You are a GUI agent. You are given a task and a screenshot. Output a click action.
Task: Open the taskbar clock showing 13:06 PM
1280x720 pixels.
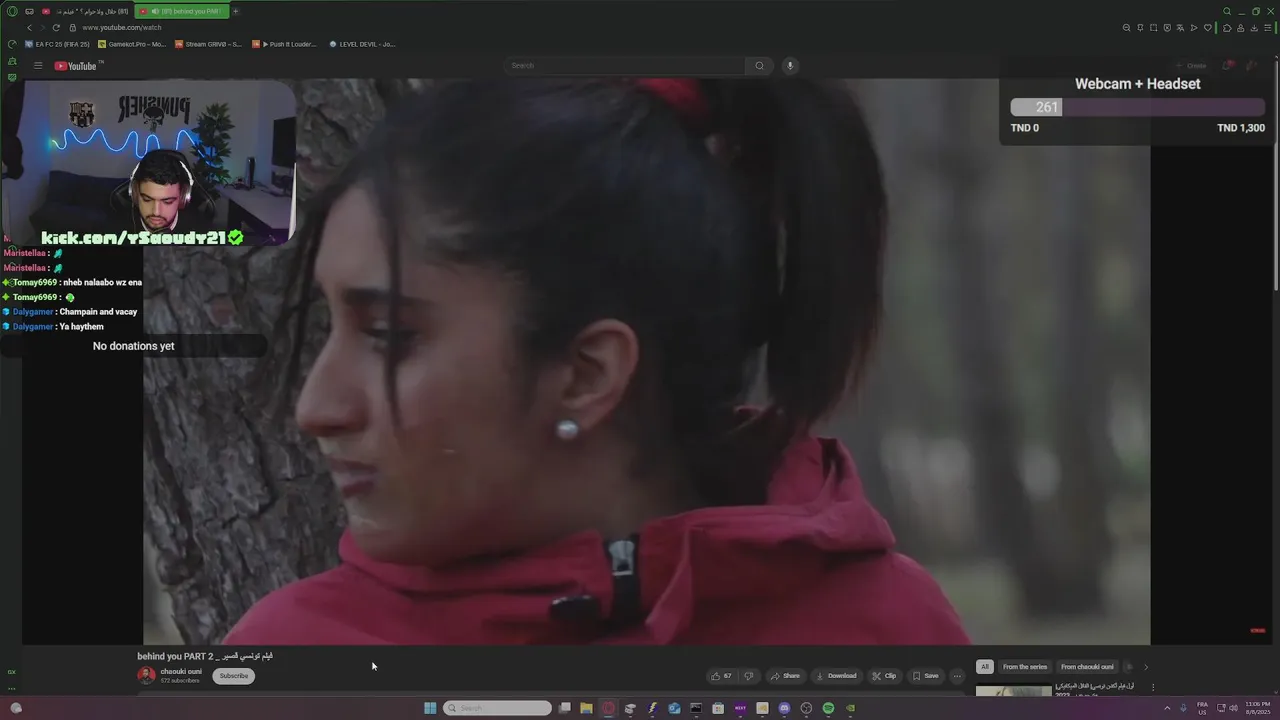coord(1258,708)
